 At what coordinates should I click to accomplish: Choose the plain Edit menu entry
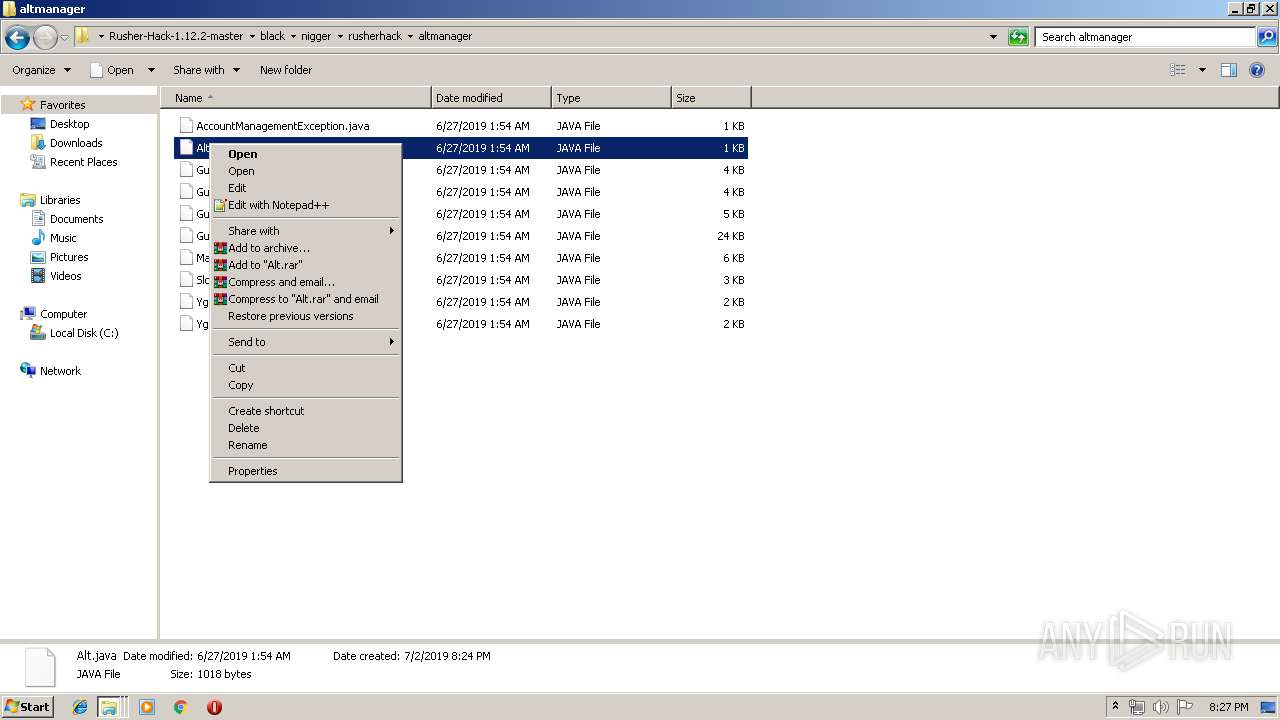(x=236, y=188)
